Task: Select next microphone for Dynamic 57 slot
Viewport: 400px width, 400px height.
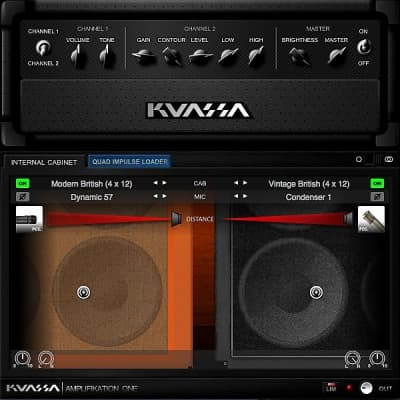Action: click(165, 196)
